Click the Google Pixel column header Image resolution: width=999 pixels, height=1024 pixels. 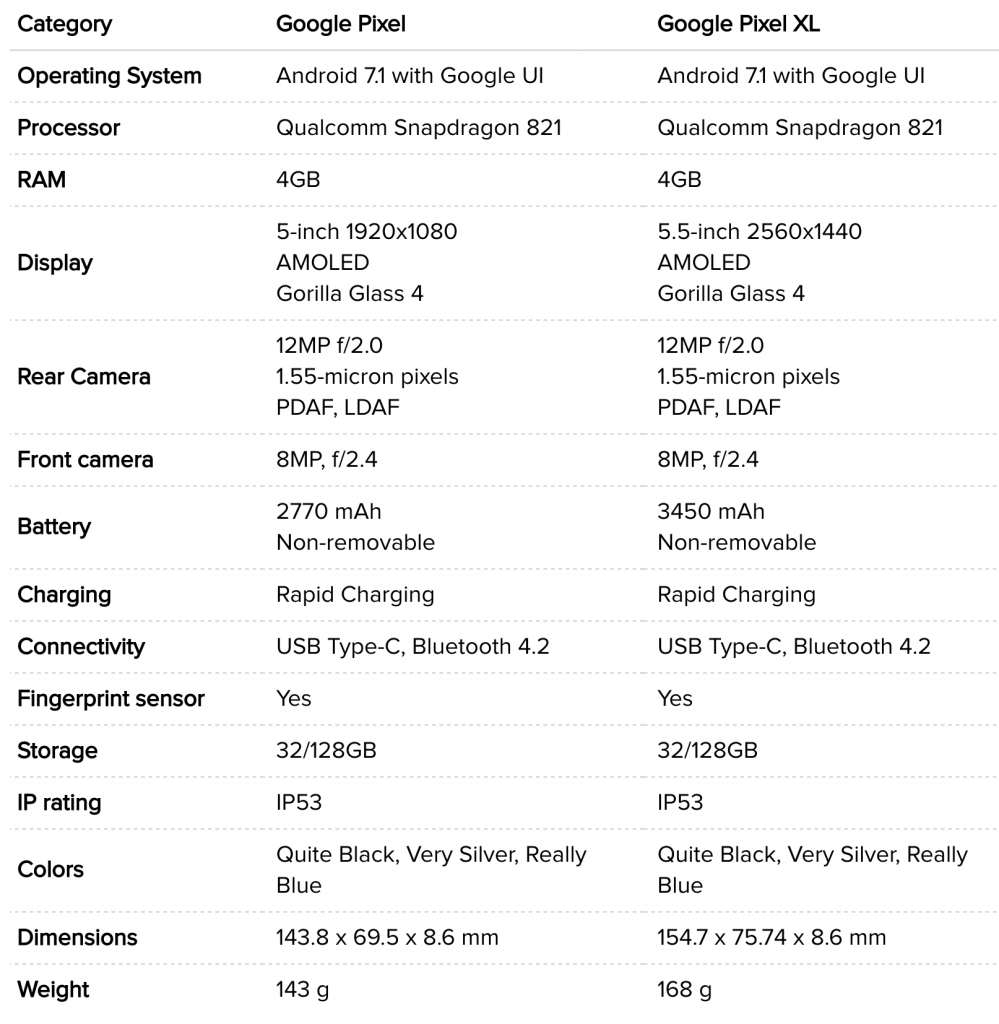click(340, 24)
